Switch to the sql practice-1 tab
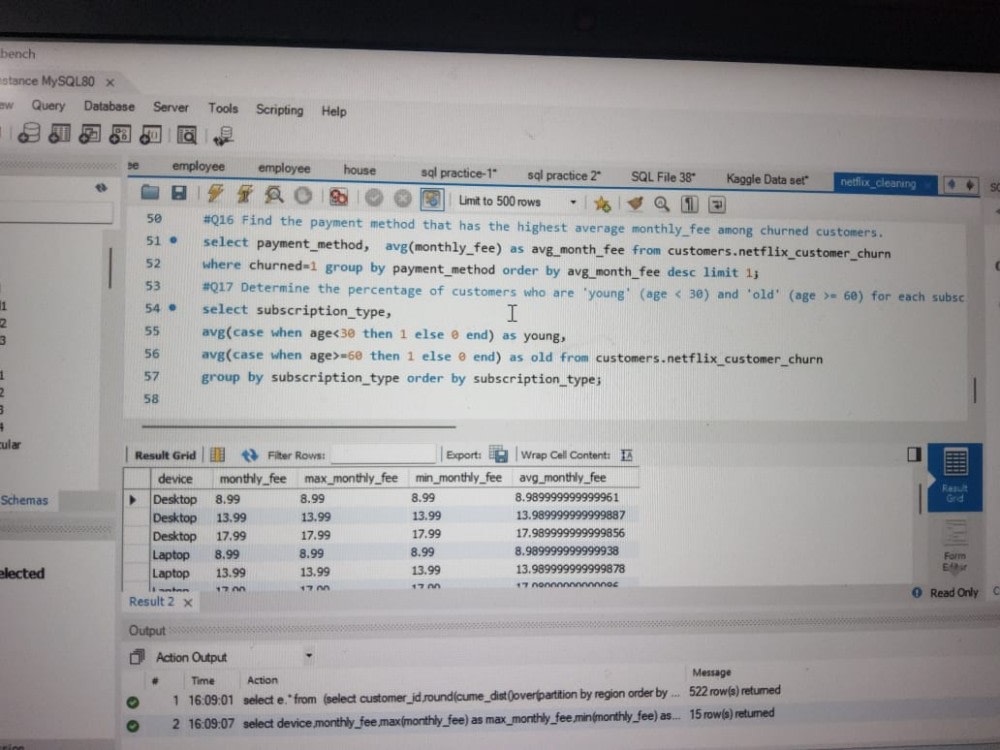Screen dimensions: 1000x750 click(459, 173)
